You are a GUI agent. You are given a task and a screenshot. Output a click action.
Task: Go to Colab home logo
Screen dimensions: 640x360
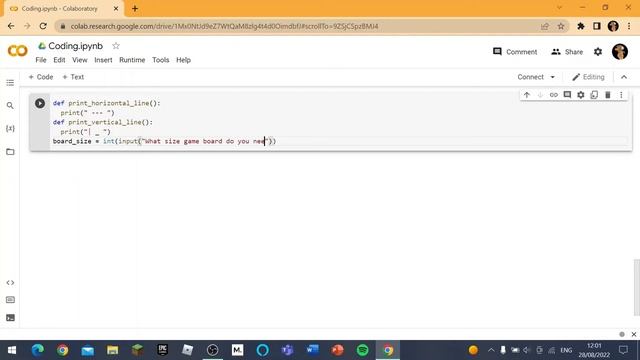coord(18,51)
